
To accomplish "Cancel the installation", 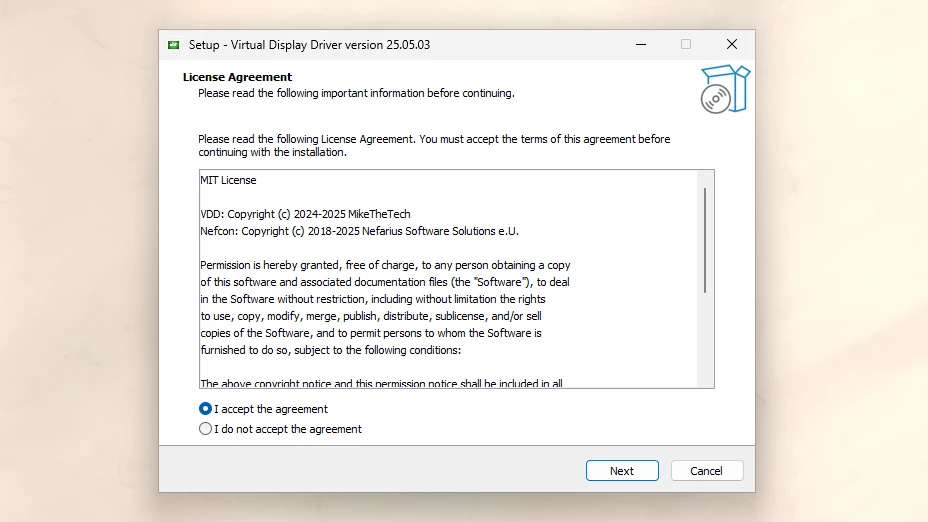I will [x=706, y=471].
